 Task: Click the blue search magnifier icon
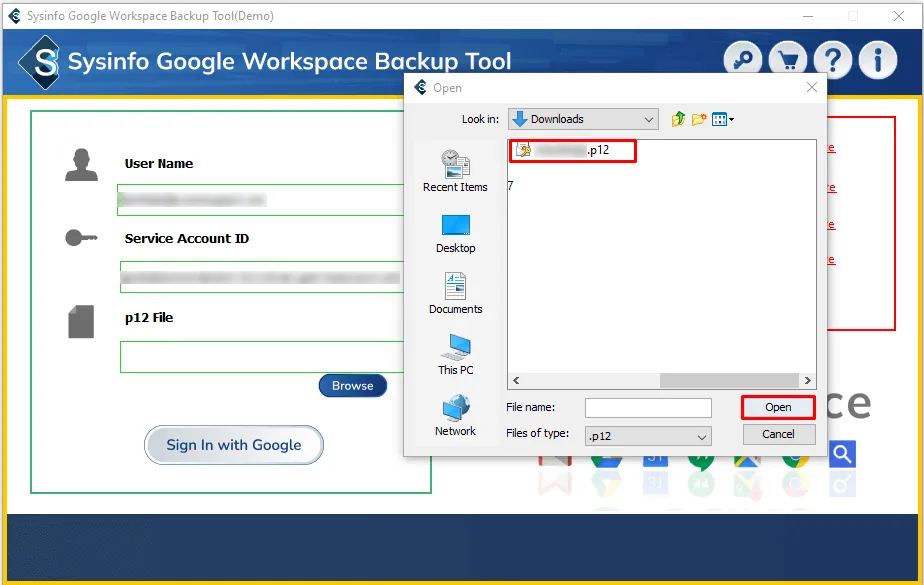point(842,454)
